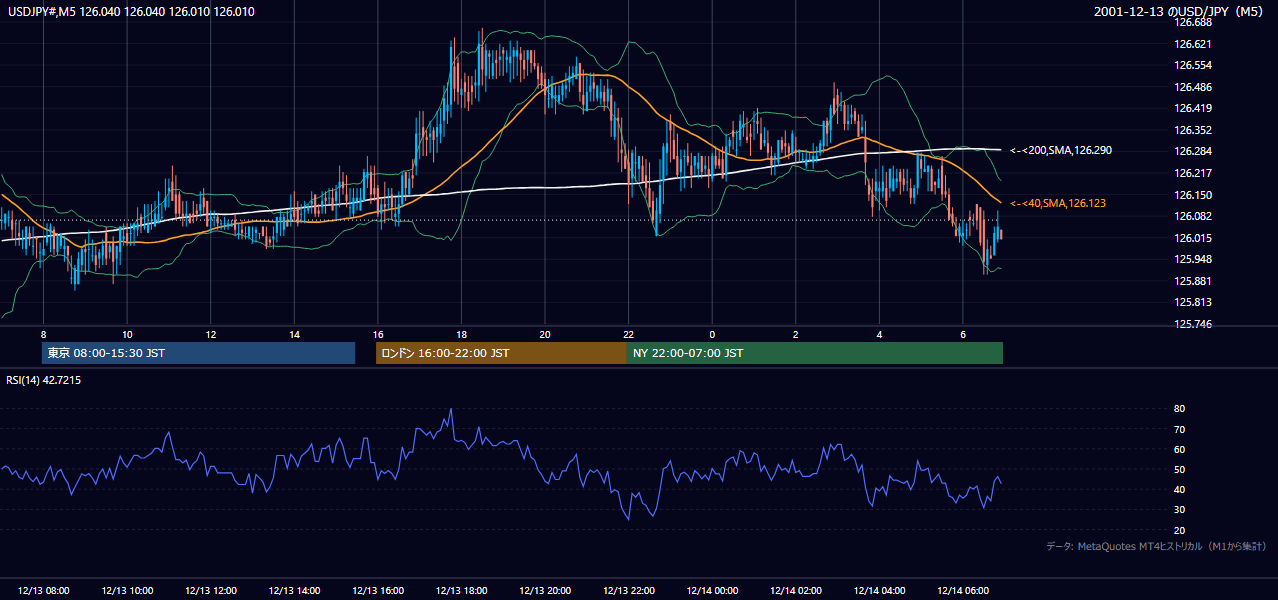
Task: Click the 12/13 12:00 time label
Action: (x=210, y=591)
